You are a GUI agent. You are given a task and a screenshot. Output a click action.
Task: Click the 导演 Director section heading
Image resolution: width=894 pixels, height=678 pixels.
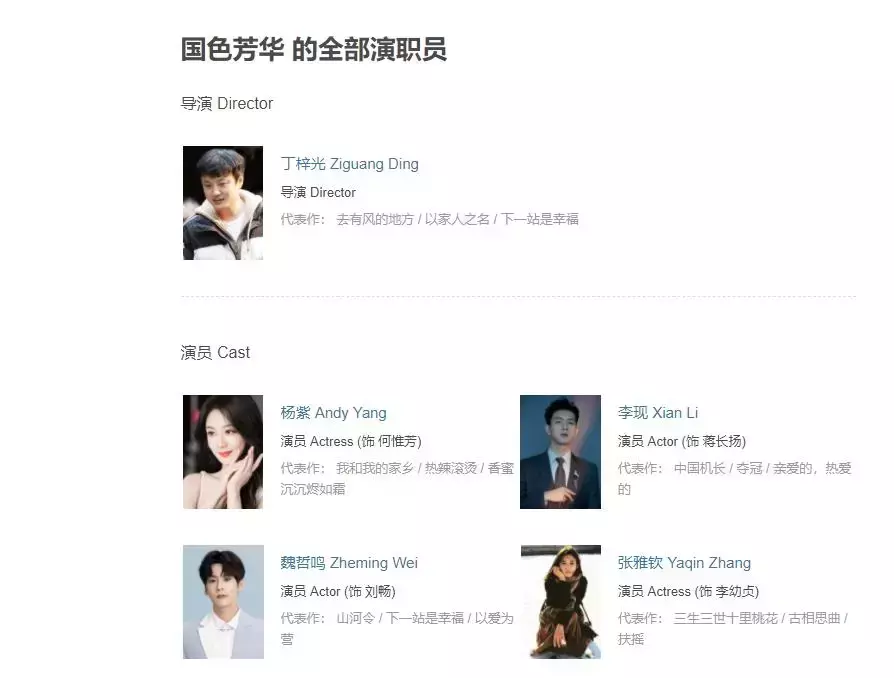[x=227, y=104]
